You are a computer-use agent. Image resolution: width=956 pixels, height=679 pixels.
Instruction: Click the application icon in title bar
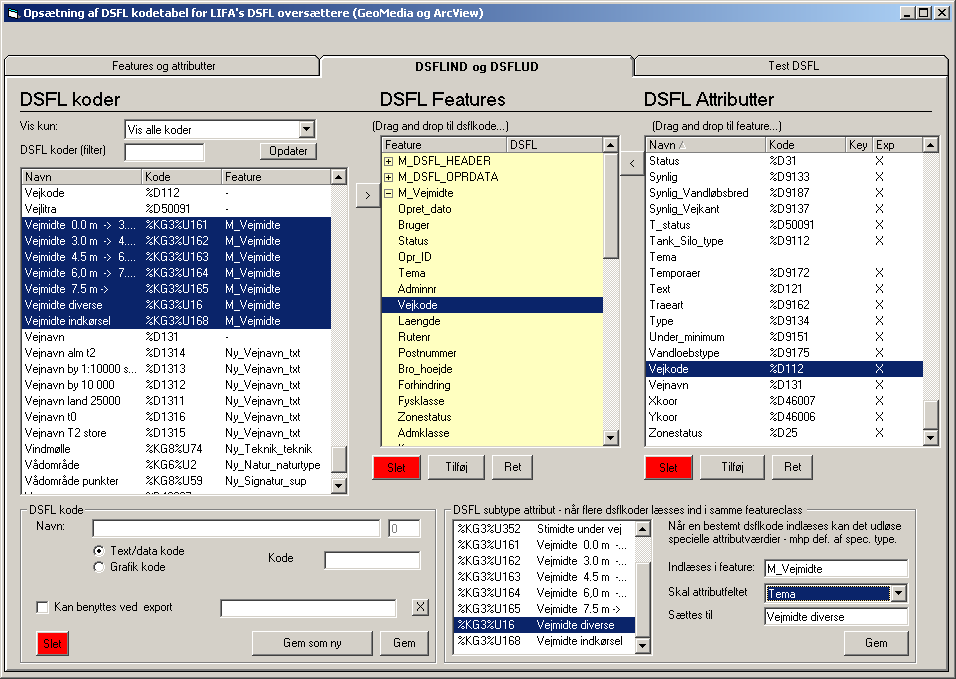coord(14,12)
